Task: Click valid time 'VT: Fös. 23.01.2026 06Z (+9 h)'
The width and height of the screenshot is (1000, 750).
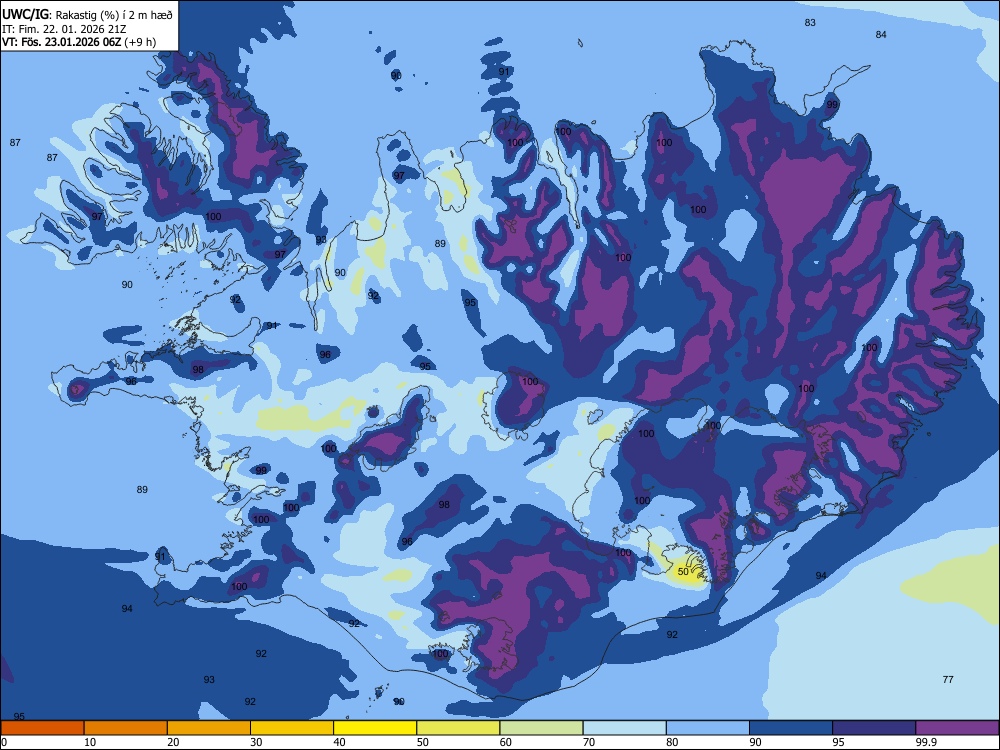Action: coord(79,43)
